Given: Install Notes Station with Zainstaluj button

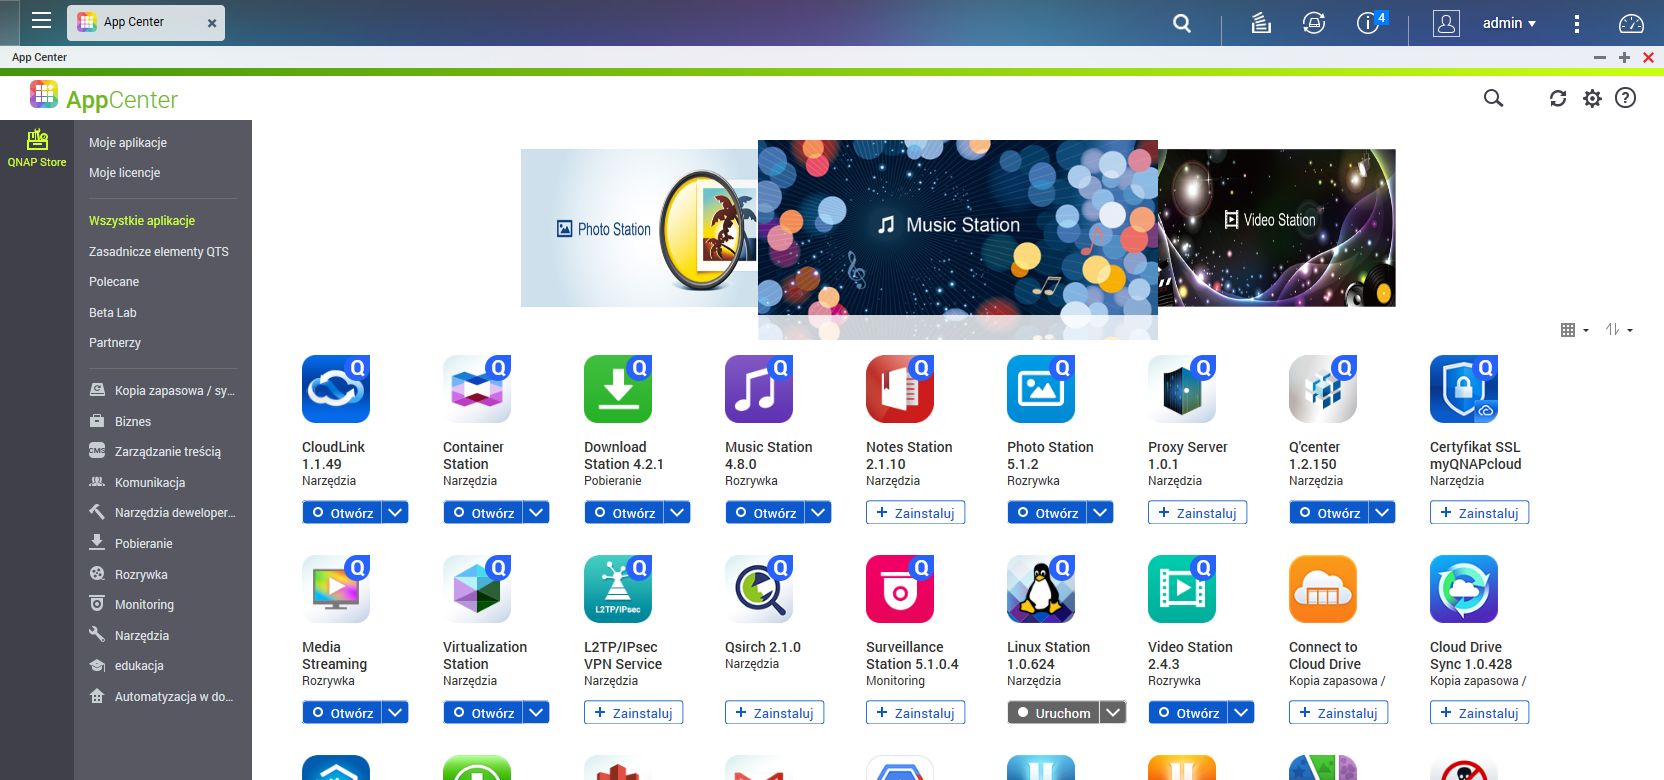Looking at the screenshot, I should pos(915,513).
